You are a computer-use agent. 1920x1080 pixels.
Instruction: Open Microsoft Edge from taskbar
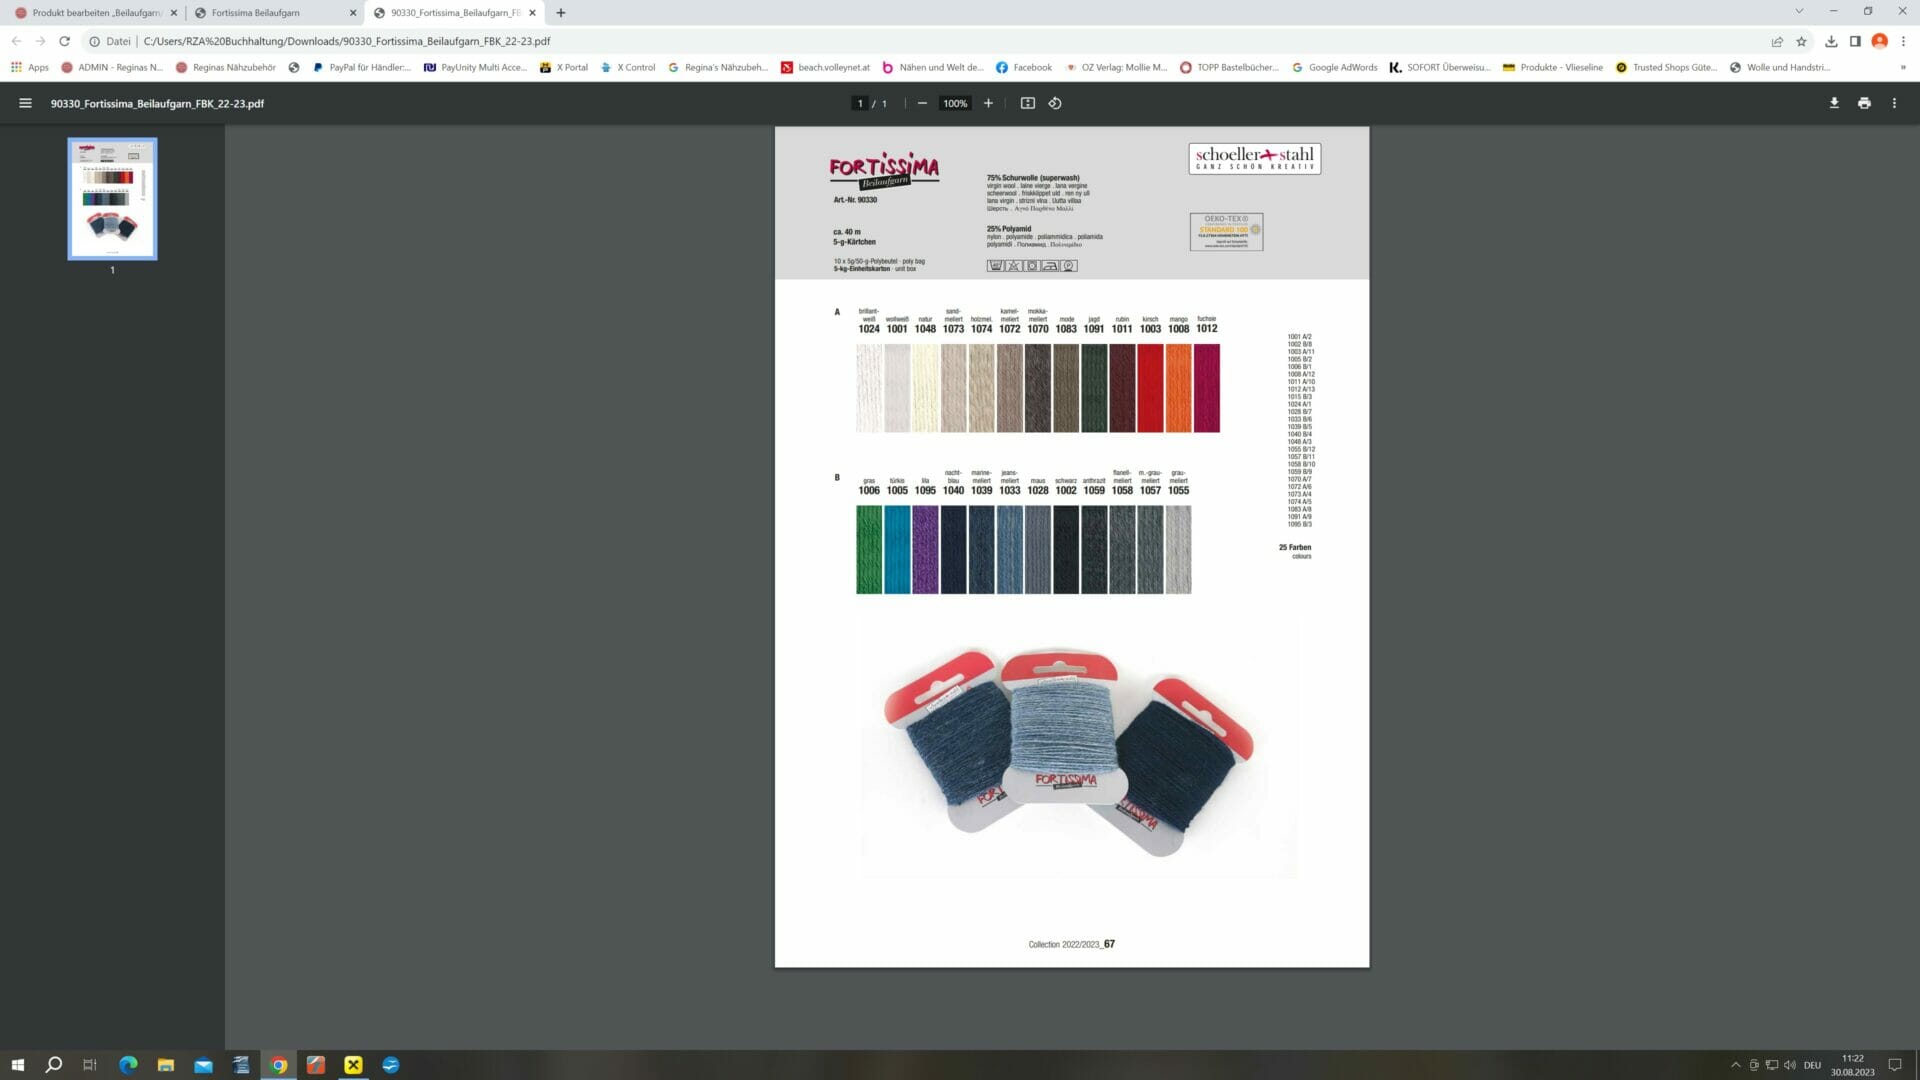click(x=128, y=1065)
